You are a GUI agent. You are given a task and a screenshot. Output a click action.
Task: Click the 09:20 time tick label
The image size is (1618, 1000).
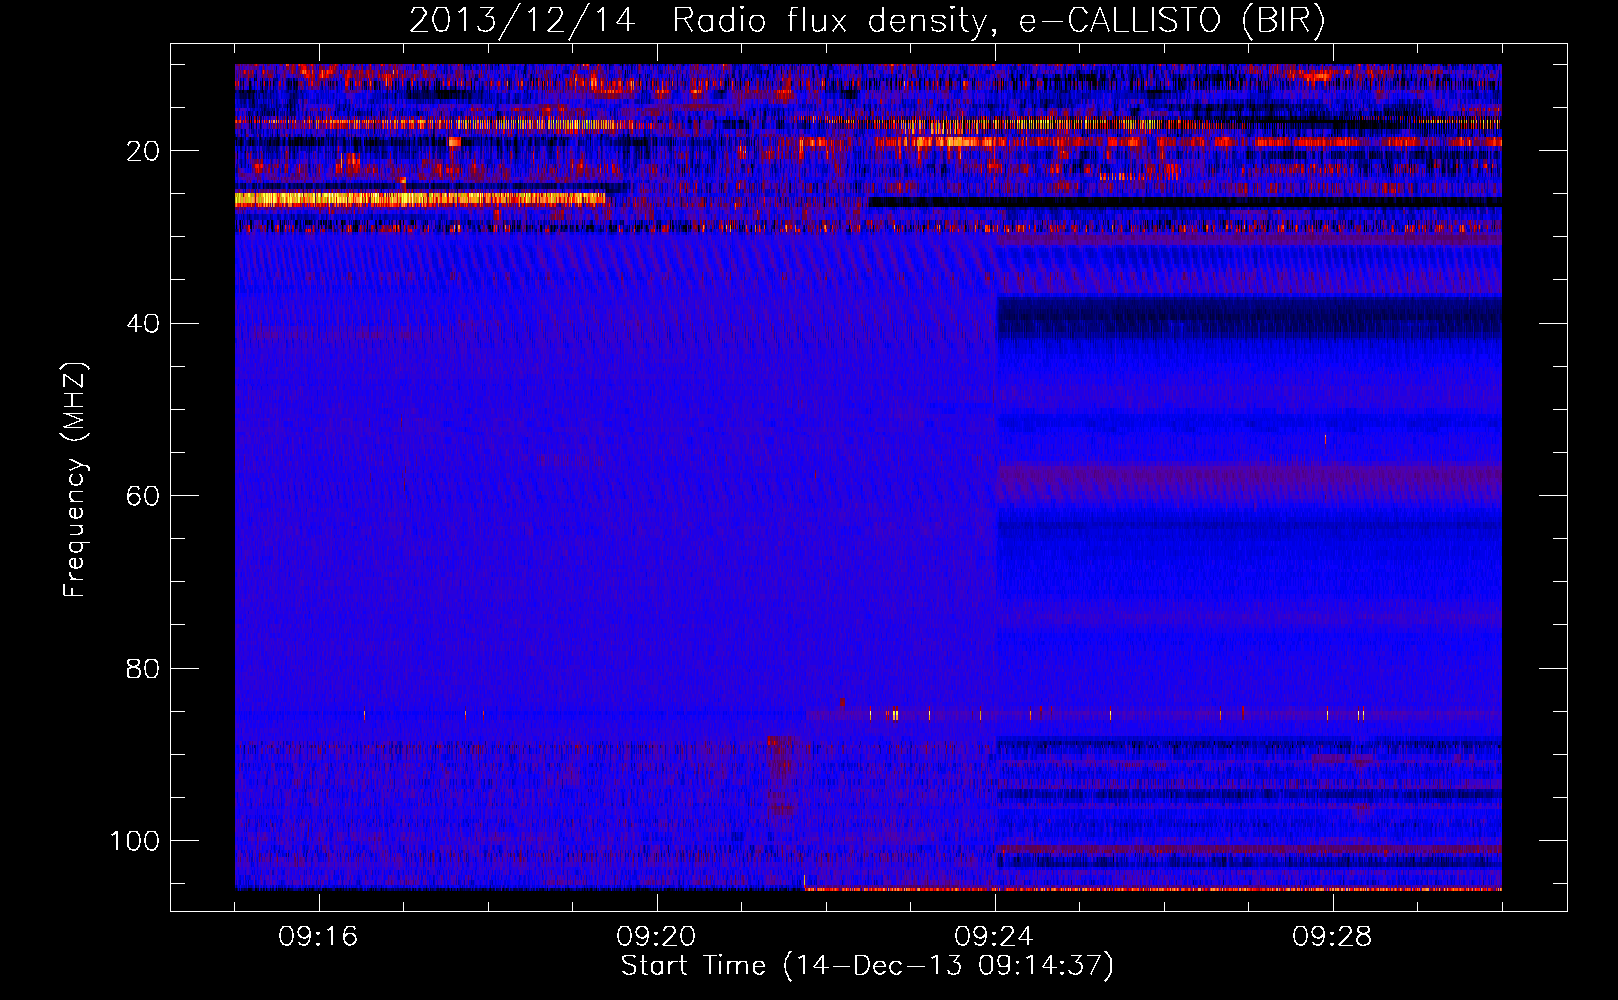coord(656,937)
